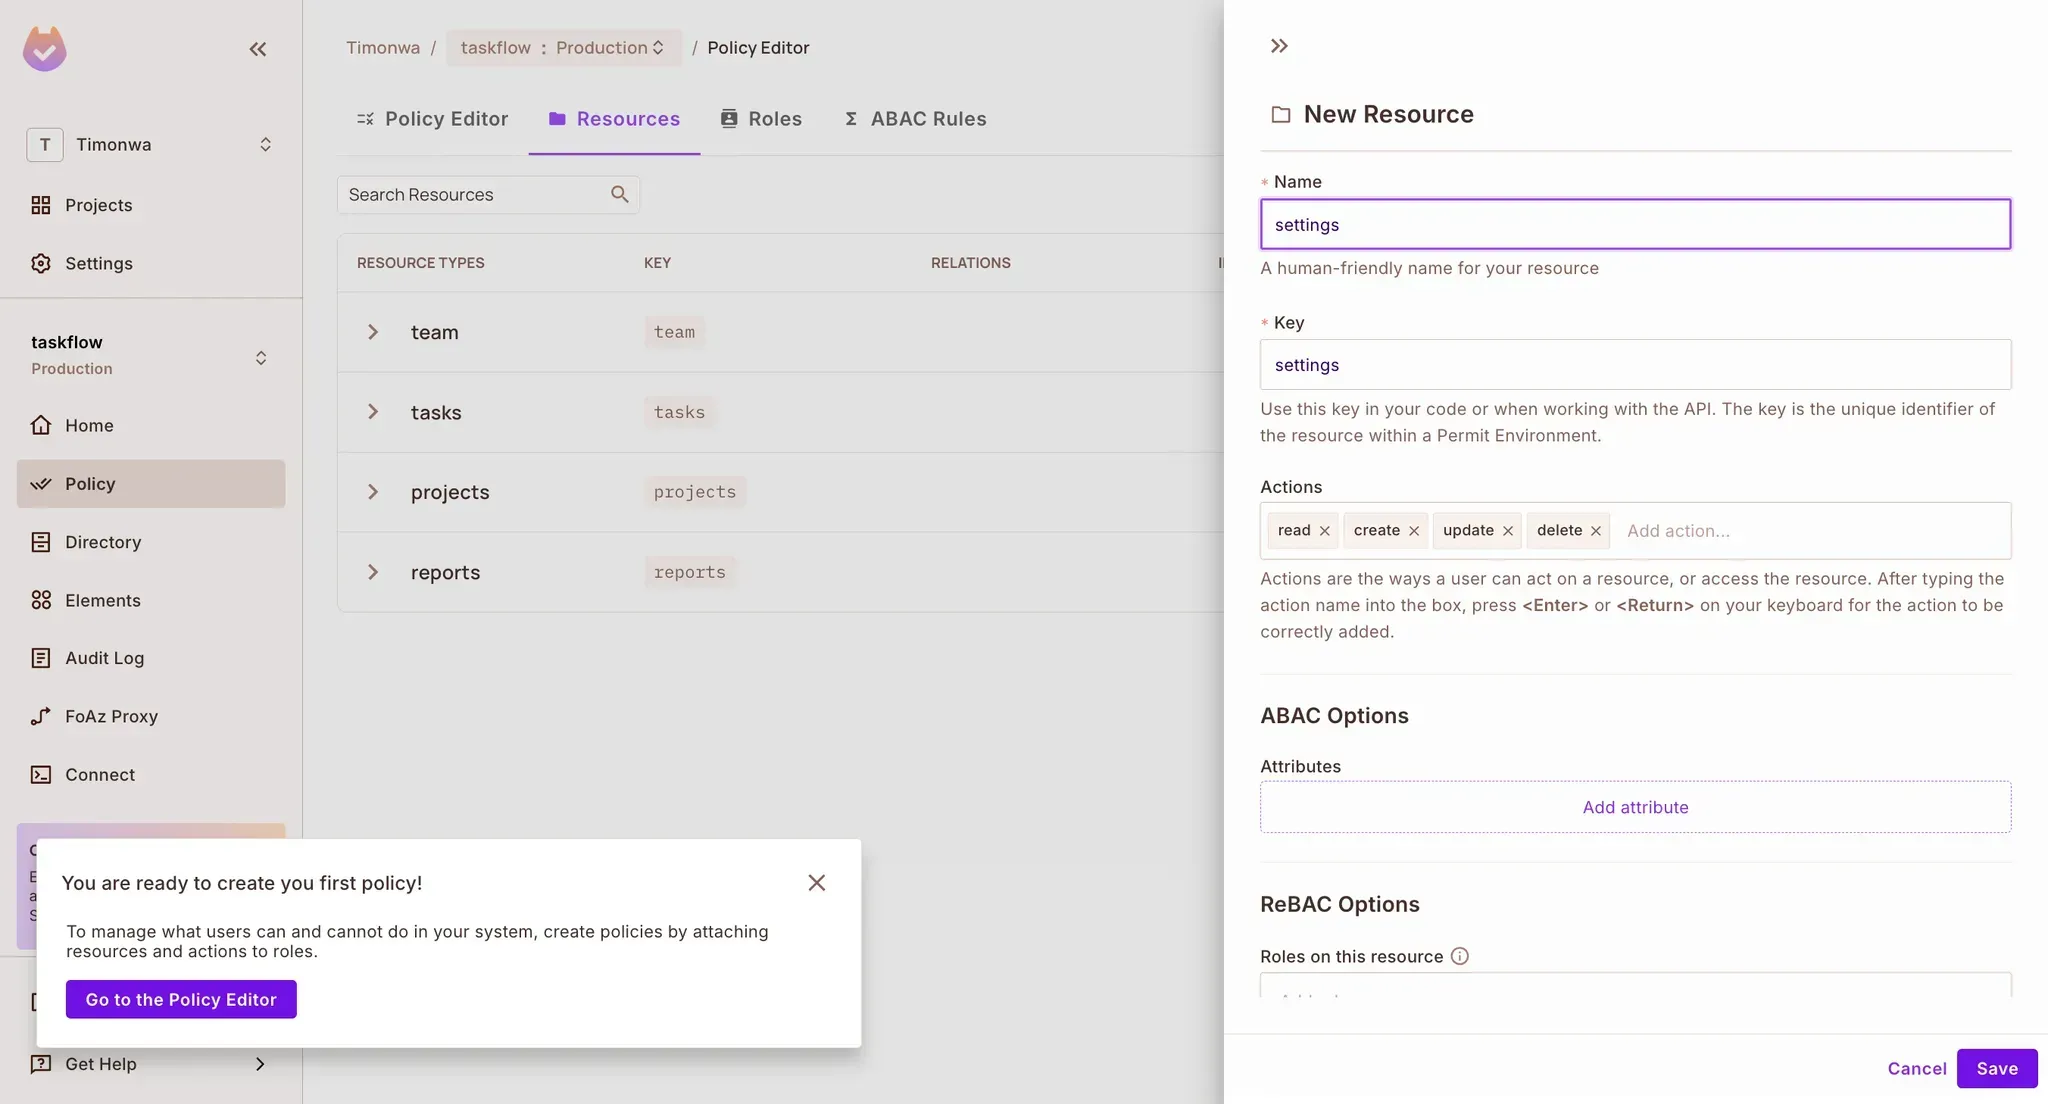
Task: Open the Timonwa workspace switcher
Action: tap(150, 145)
